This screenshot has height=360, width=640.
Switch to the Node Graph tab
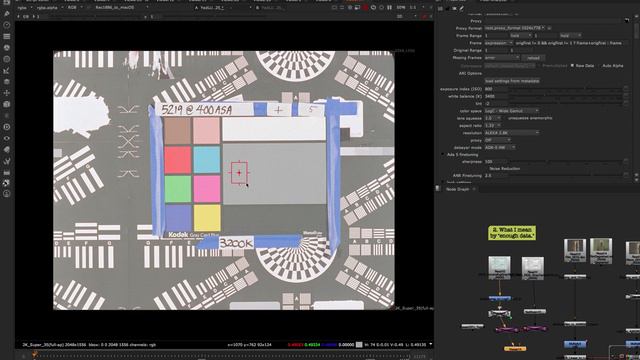pos(457,189)
